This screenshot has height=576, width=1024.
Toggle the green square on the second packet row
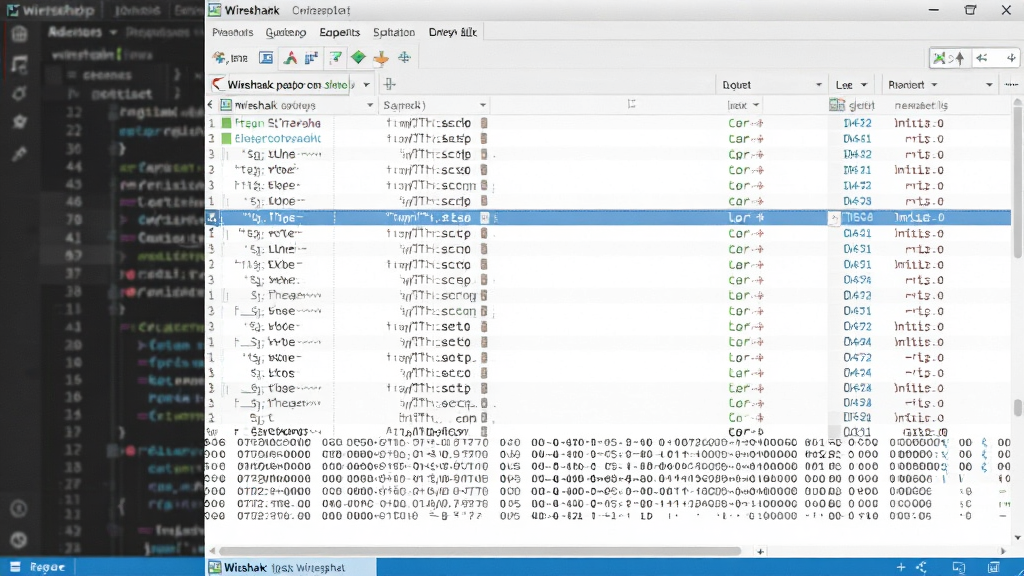coord(226,138)
